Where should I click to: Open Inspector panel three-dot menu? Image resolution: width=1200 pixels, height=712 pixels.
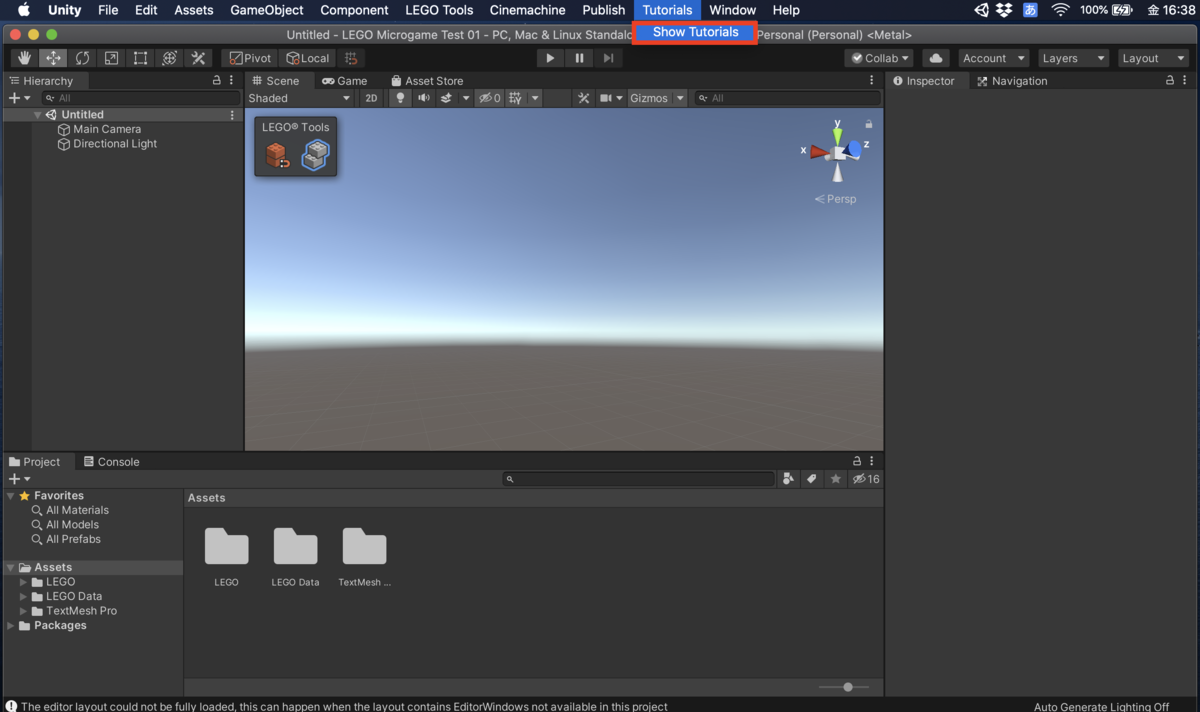[1185, 80]
